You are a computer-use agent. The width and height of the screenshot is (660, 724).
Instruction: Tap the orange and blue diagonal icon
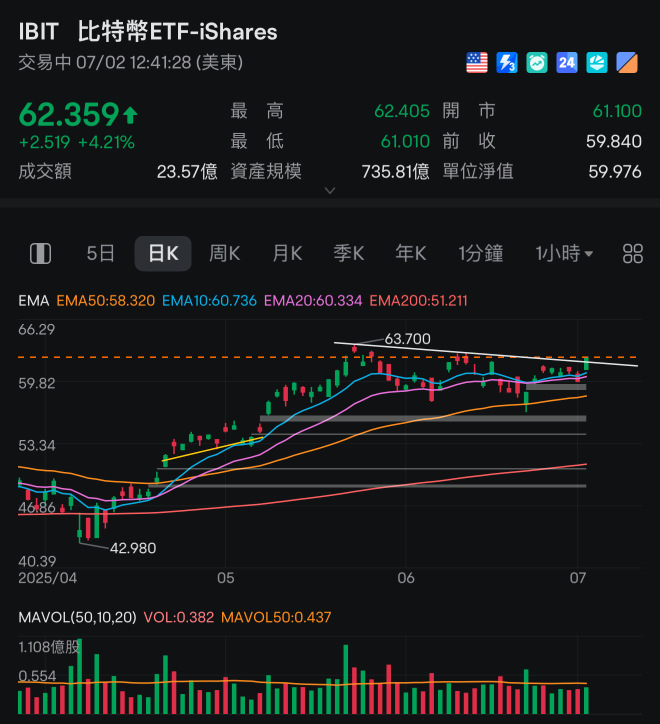[627, 62]
